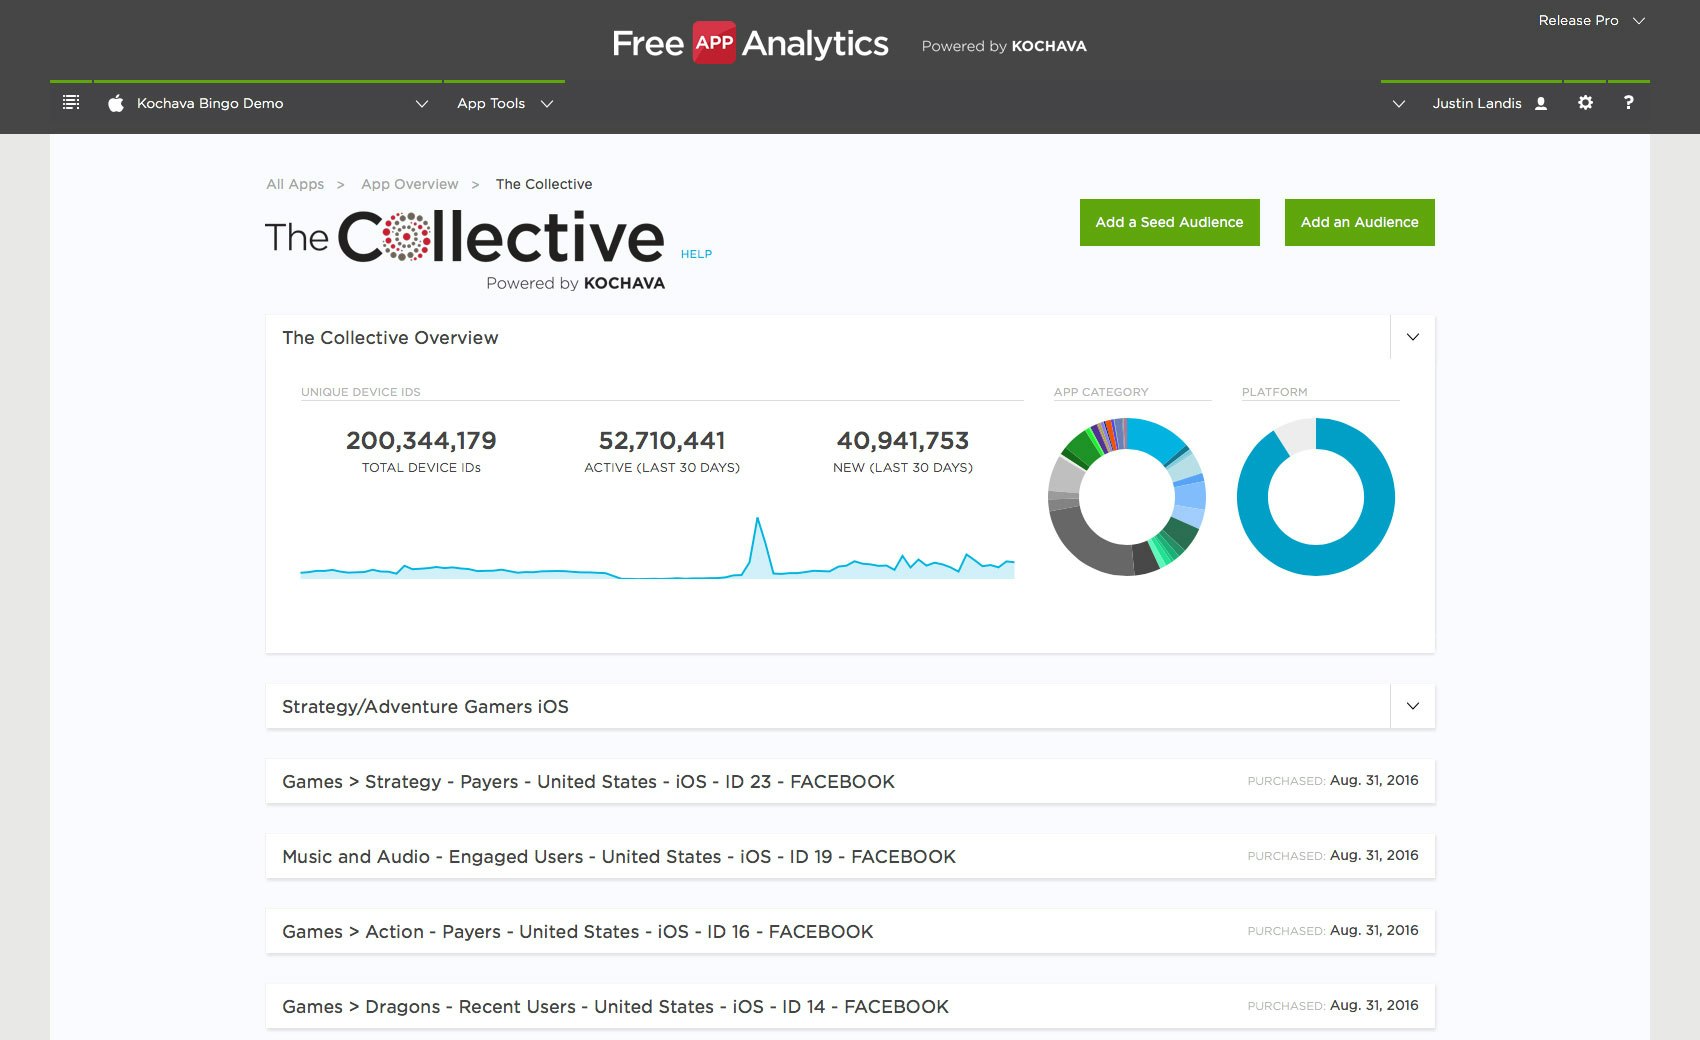Follow the All Apps breadcrumb link
1700x1040 pixels.
pyautogui.click(x=294, y=184)
